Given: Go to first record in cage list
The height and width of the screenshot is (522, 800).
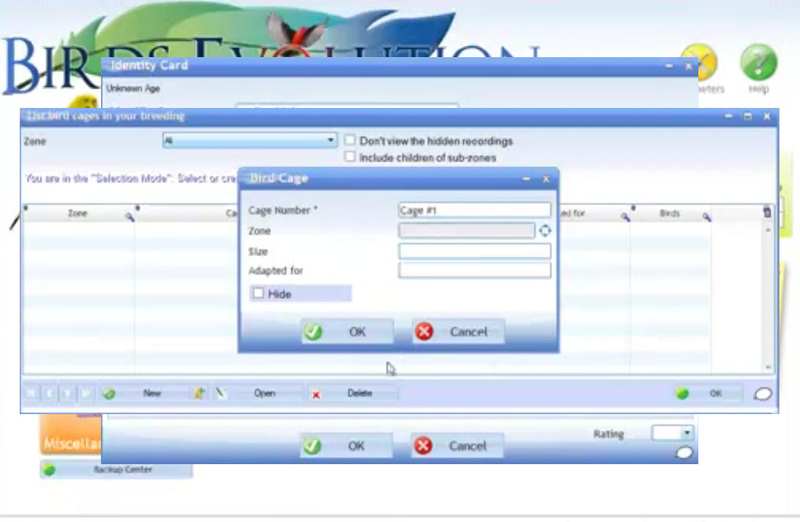Looking at the screenshot, I should click(x=32, y=393).
